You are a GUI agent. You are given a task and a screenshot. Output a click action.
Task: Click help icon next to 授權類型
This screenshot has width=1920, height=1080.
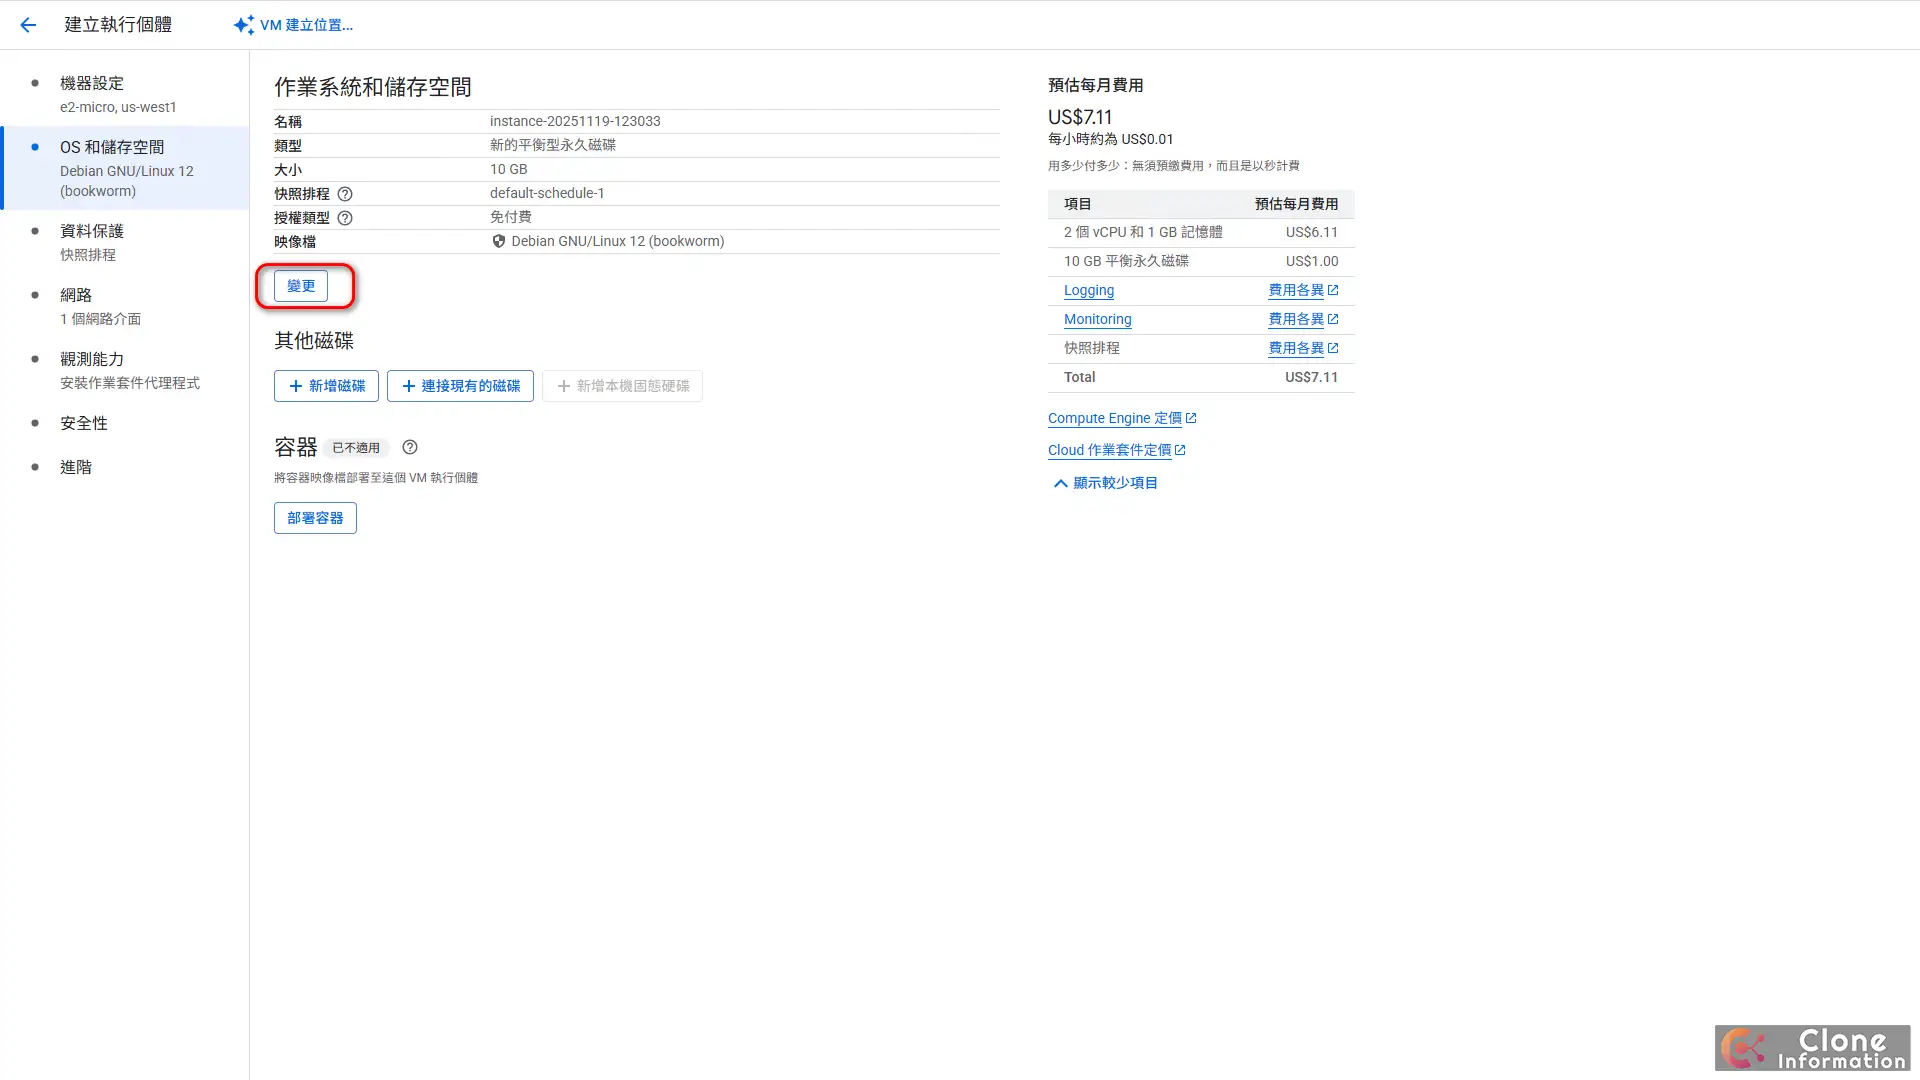345,218
